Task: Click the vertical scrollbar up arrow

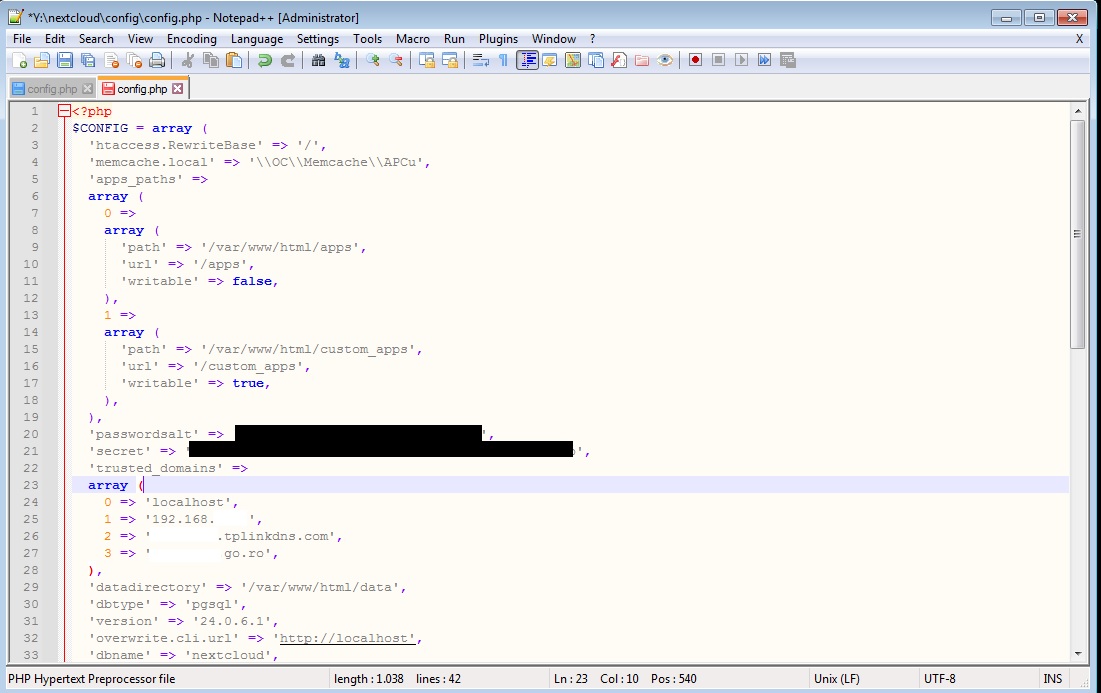Action: [1078, 111]
